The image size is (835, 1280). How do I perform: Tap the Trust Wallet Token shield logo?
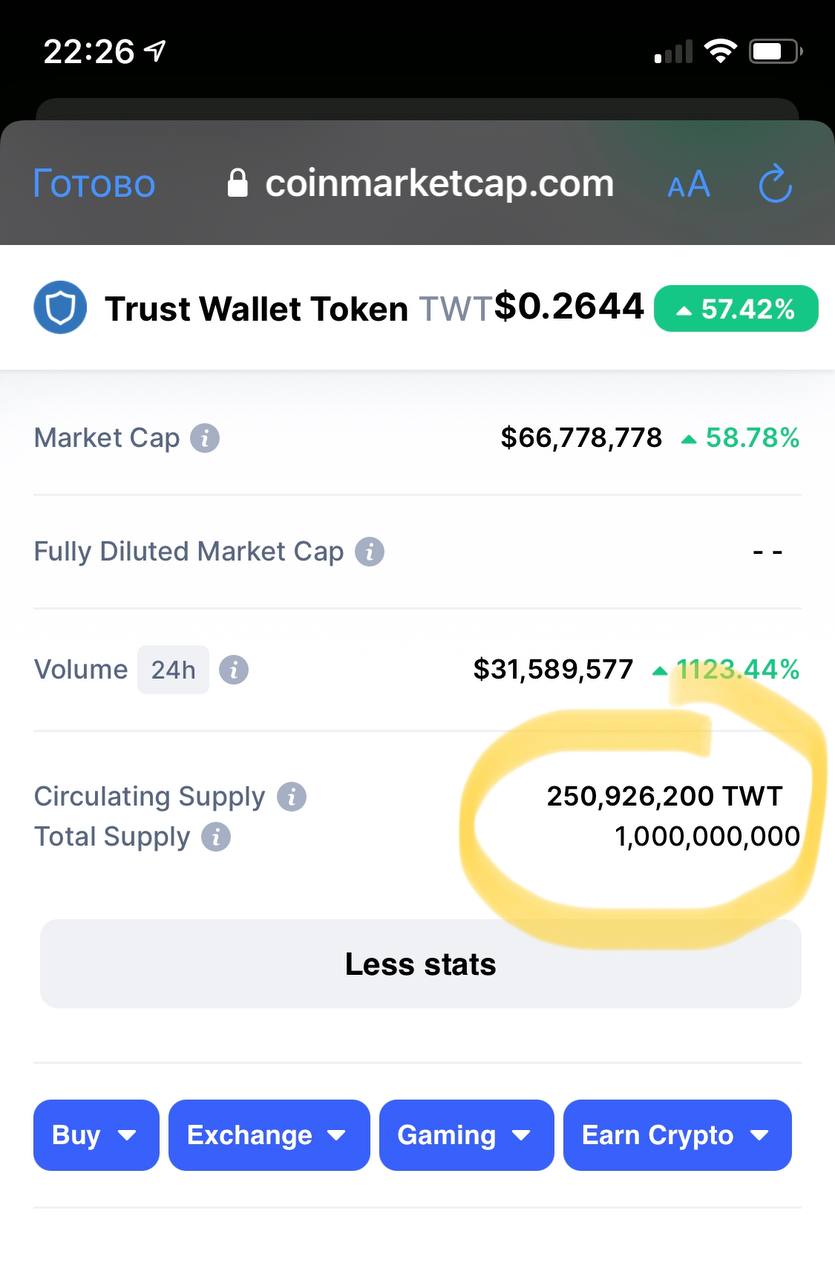pos(60,308)
